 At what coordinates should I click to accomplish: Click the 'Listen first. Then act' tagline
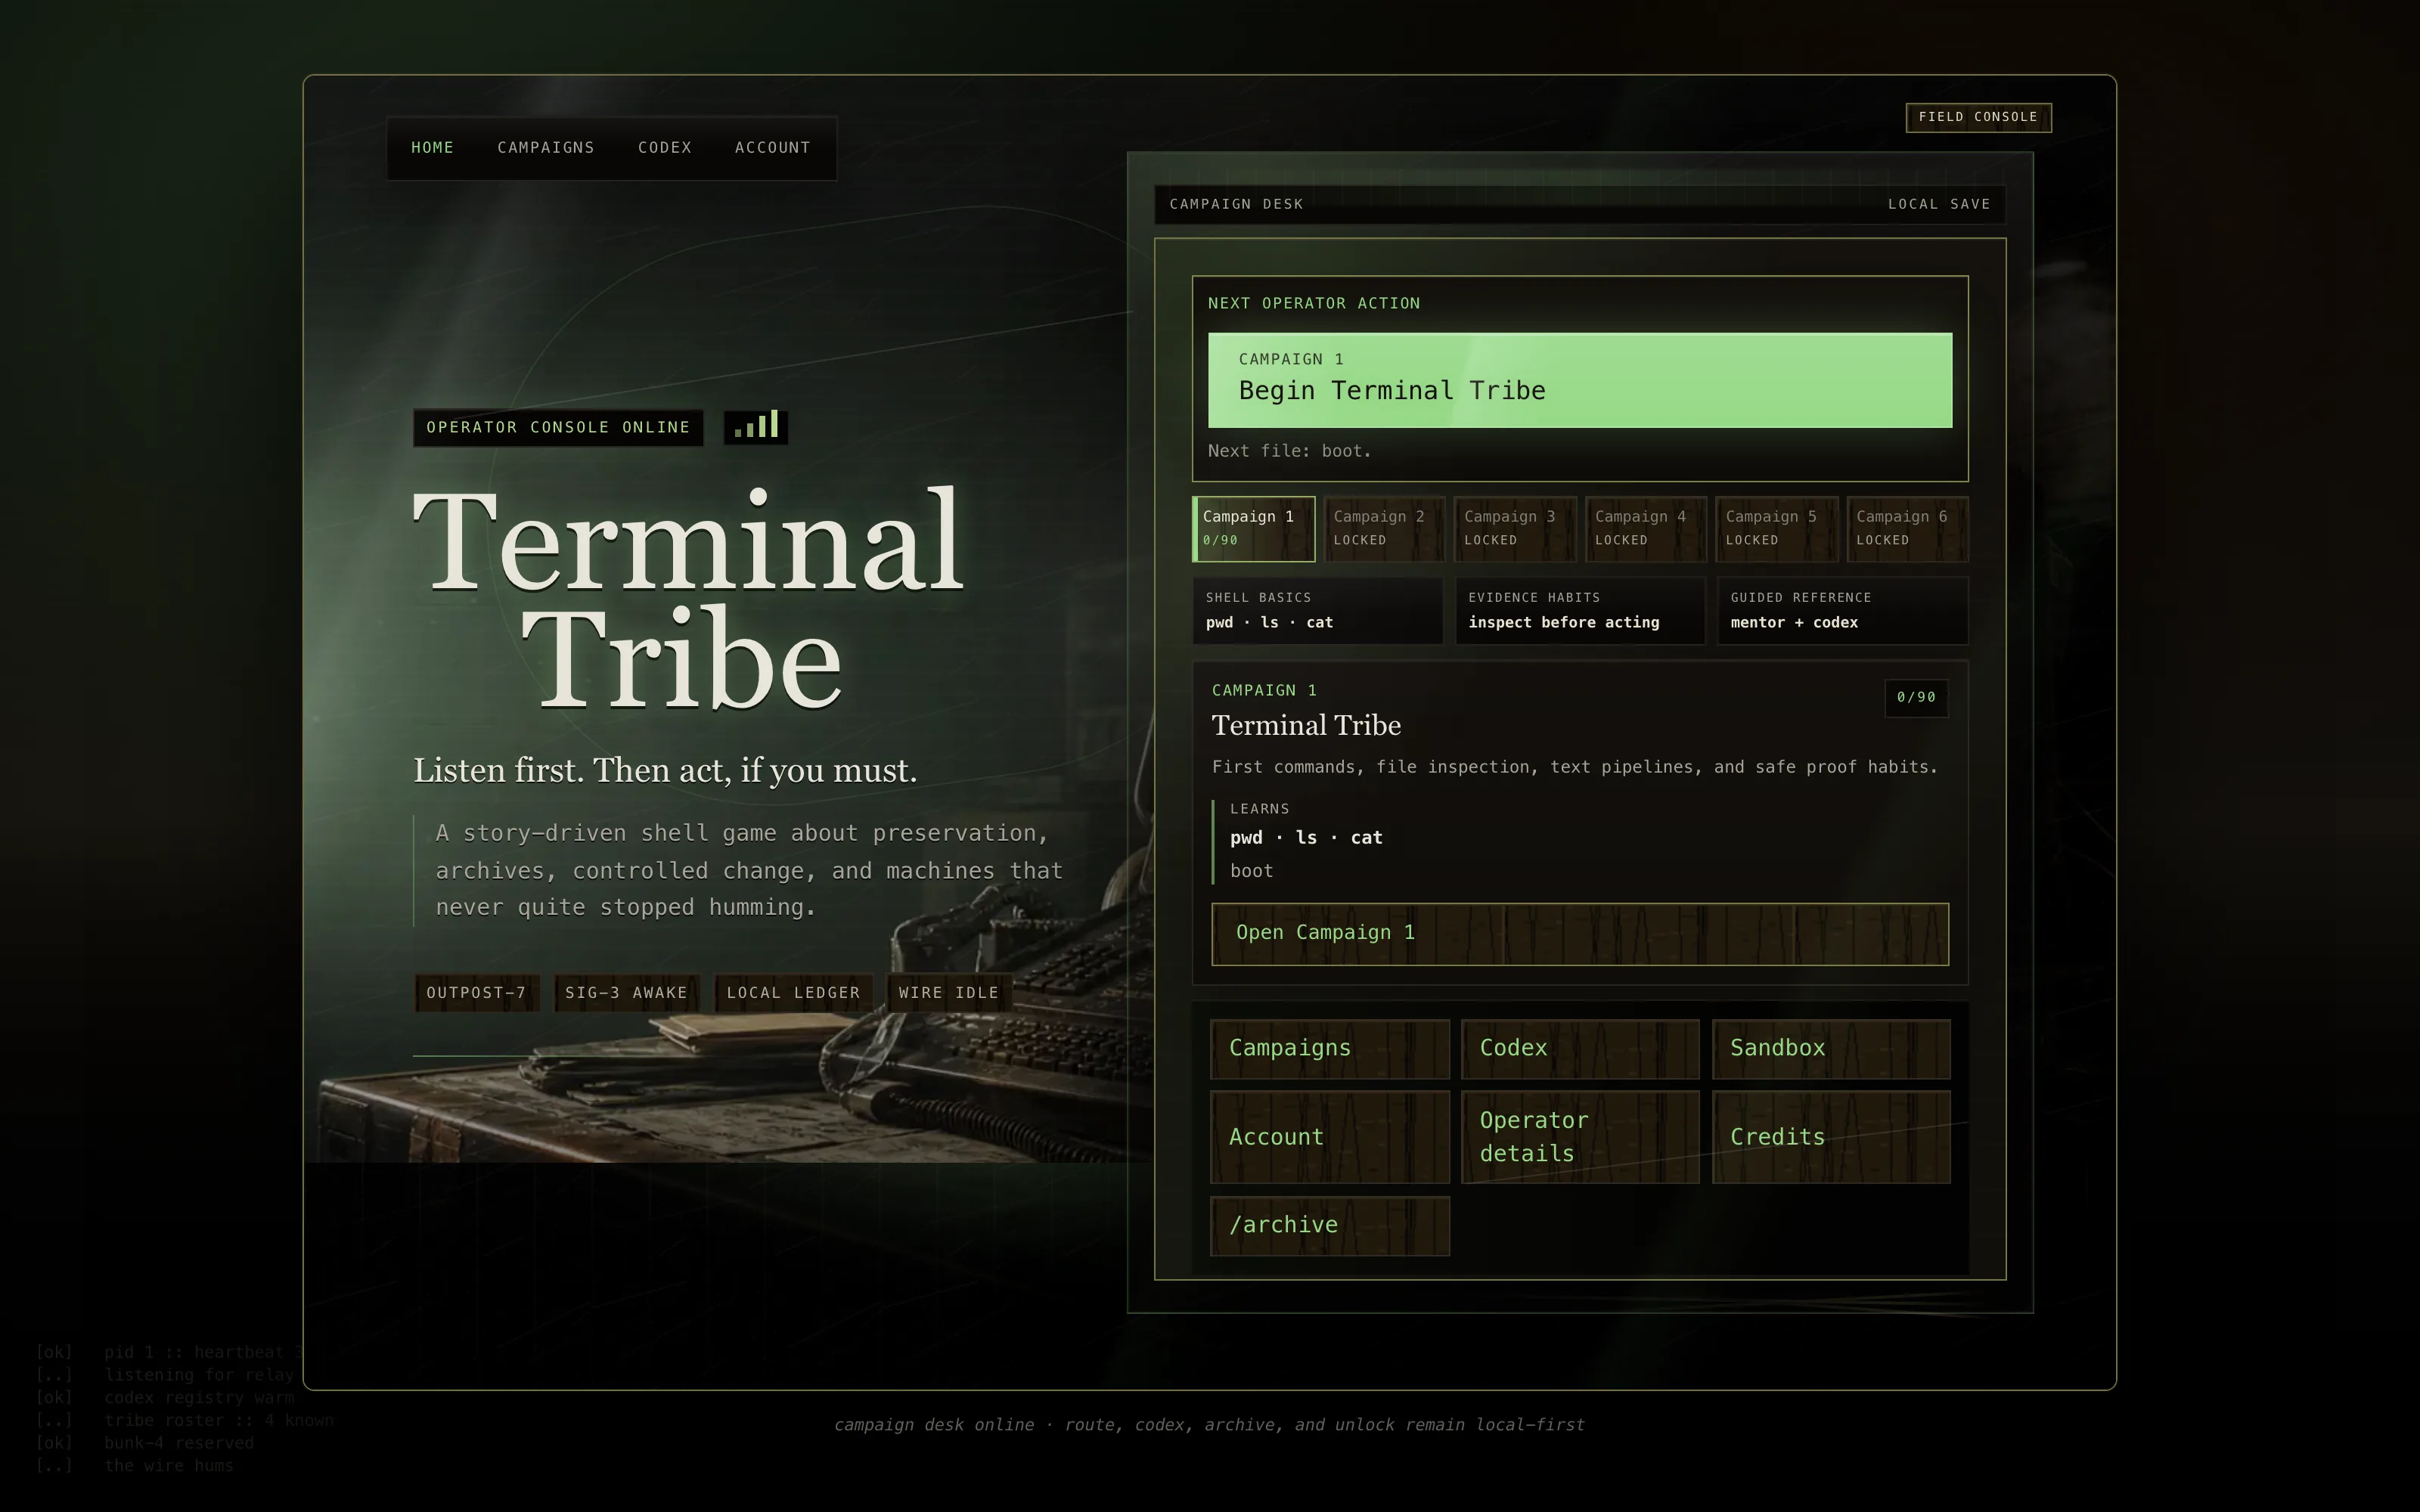pyautogui.click(x=665, y=770)
